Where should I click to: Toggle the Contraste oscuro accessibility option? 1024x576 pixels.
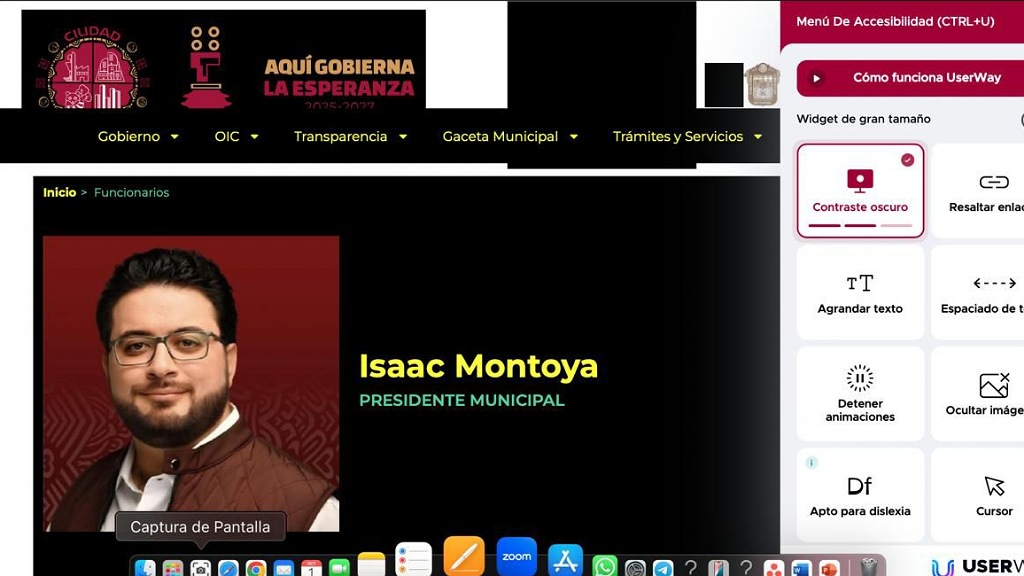coord(860,190)
